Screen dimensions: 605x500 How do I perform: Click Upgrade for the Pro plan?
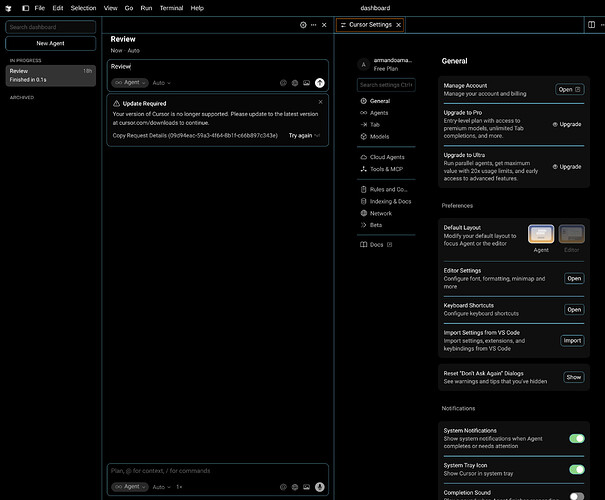pos(567,124)
